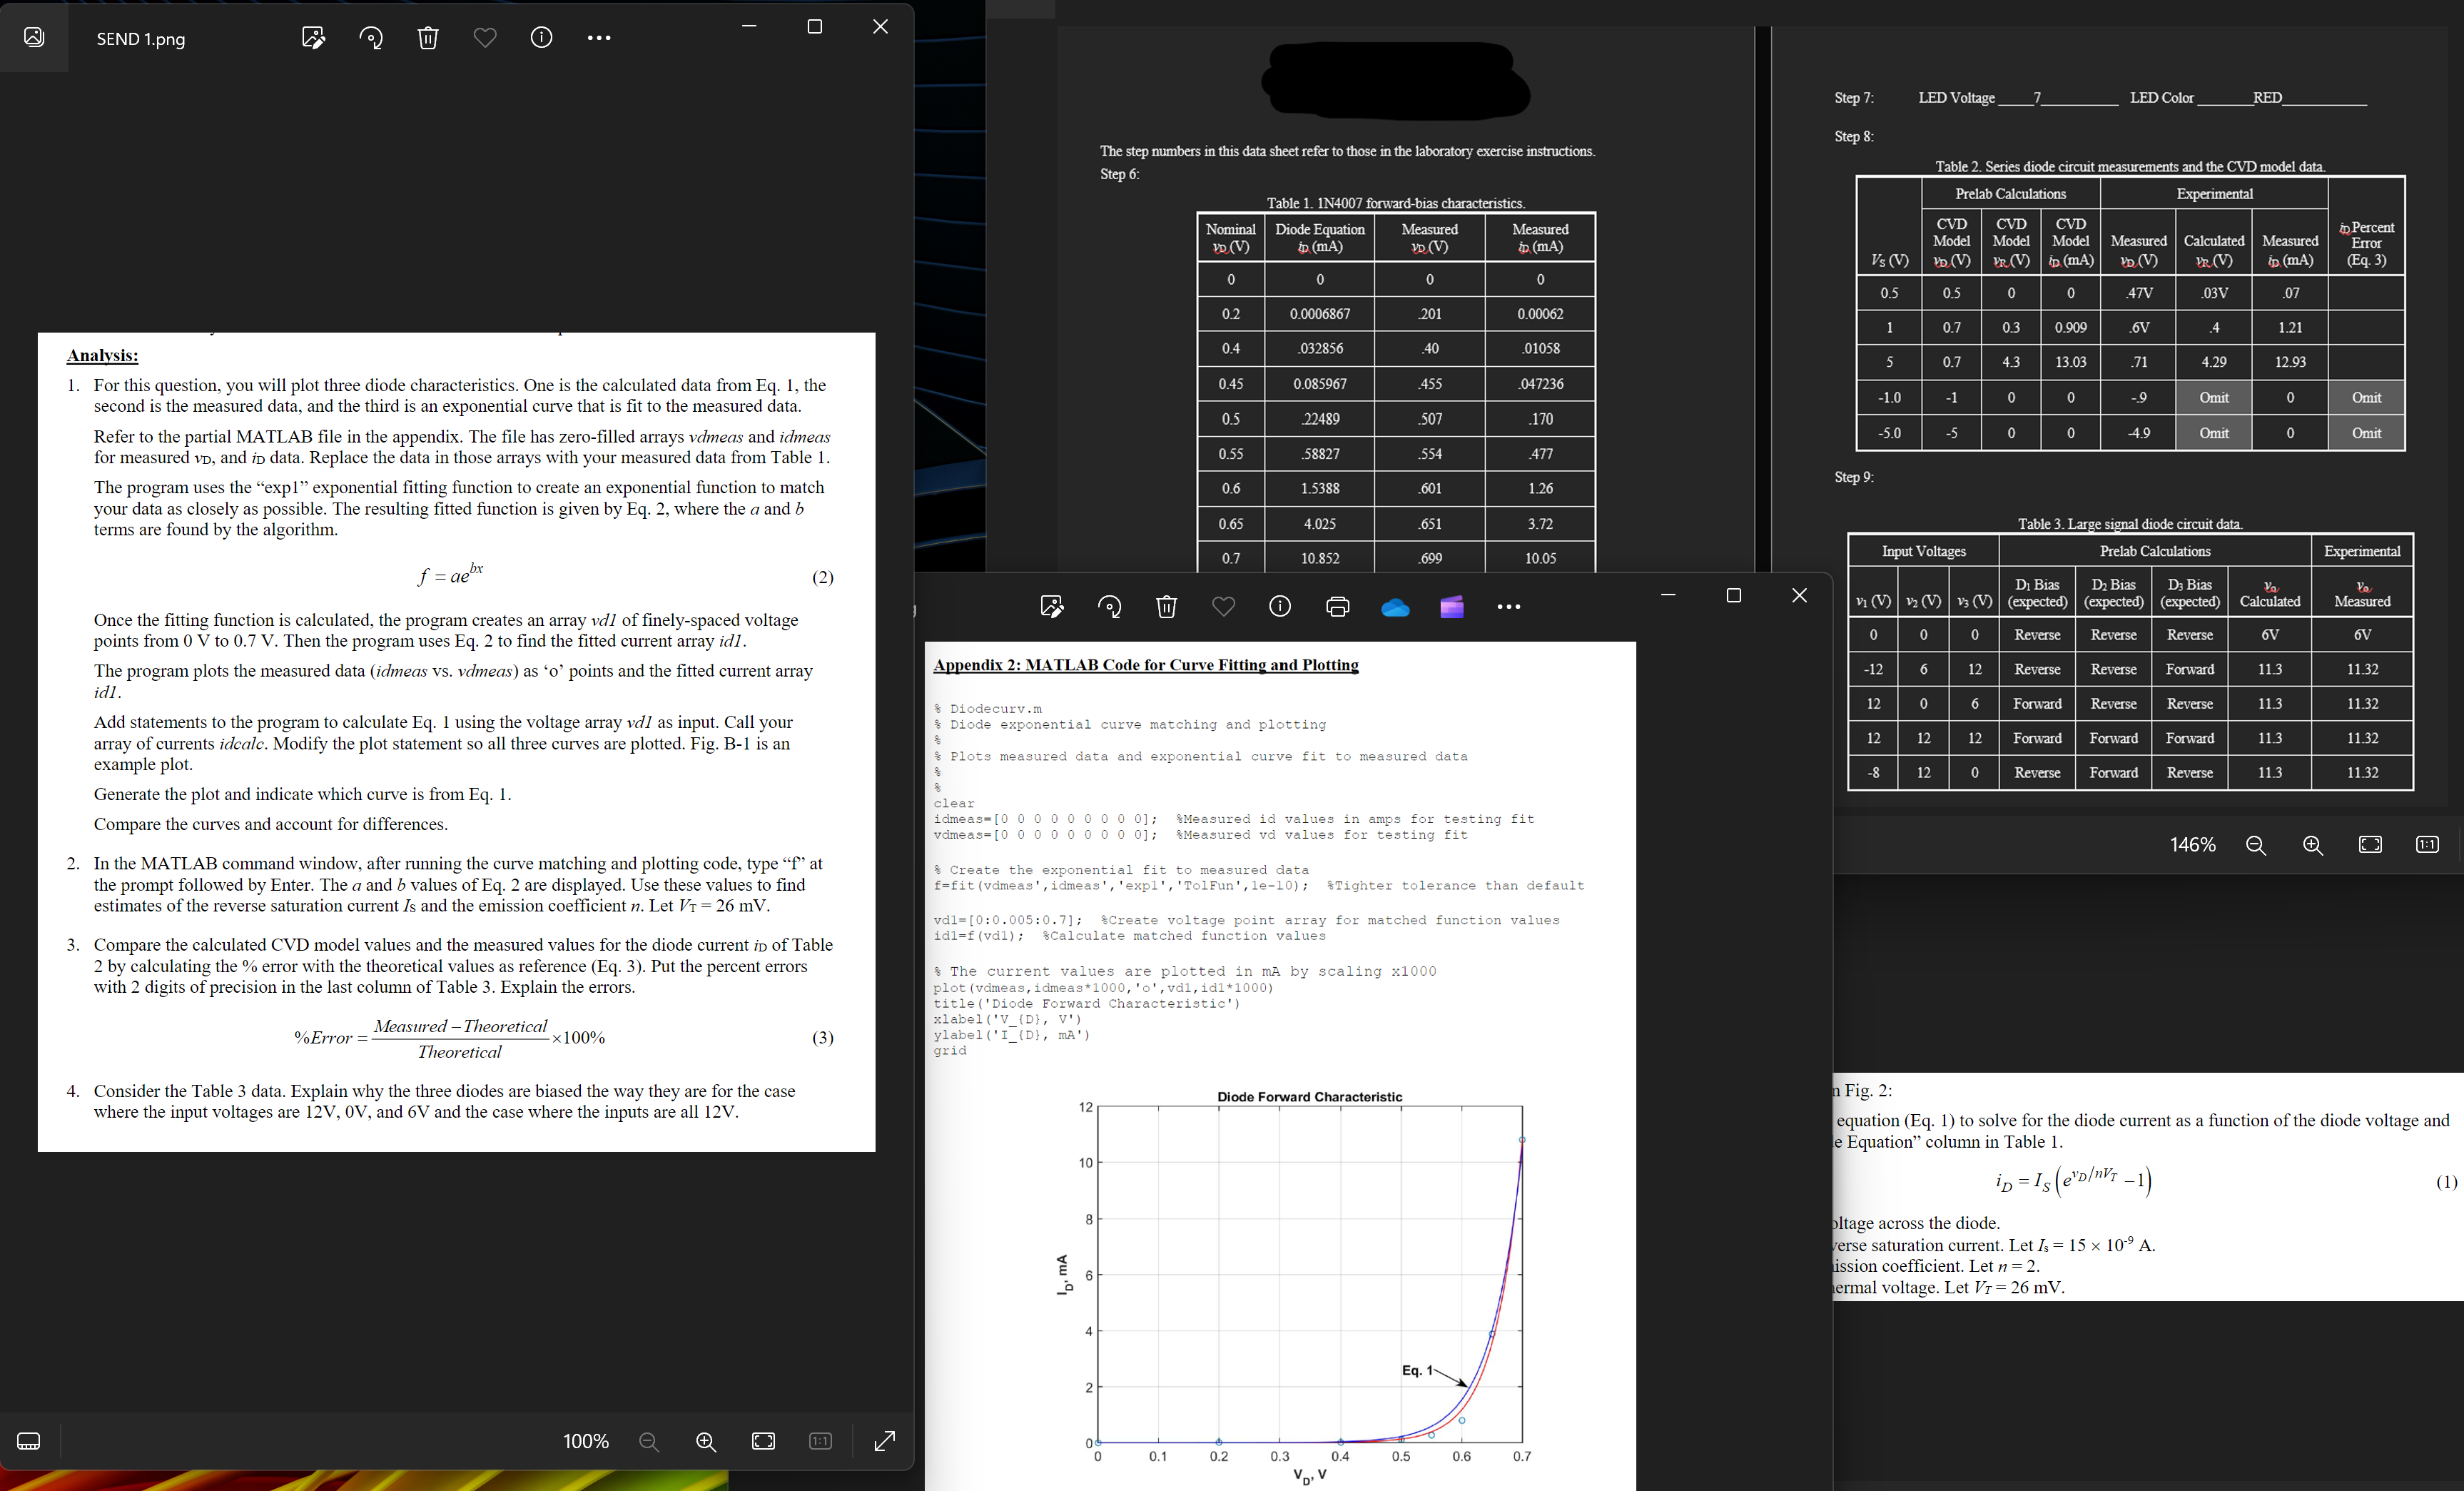
Task: Launch Clipchamp from the bottom photo toolbar
Action: [x=1451, y=606]
